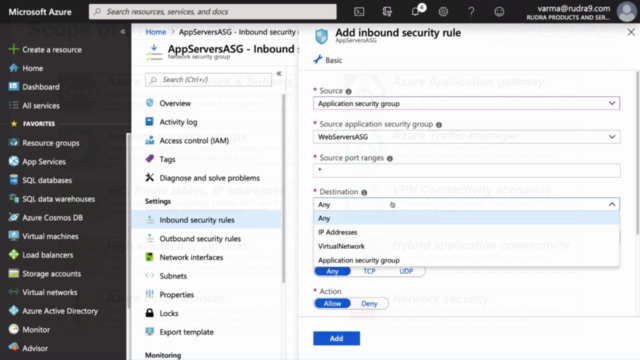This screenshot has width=640, height=360.
Task: Select the Any protocol toggle
Action: [332, 271]
